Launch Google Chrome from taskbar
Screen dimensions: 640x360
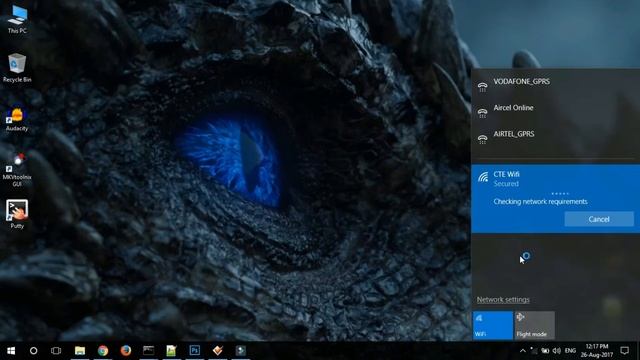click(x=103, y=351)
